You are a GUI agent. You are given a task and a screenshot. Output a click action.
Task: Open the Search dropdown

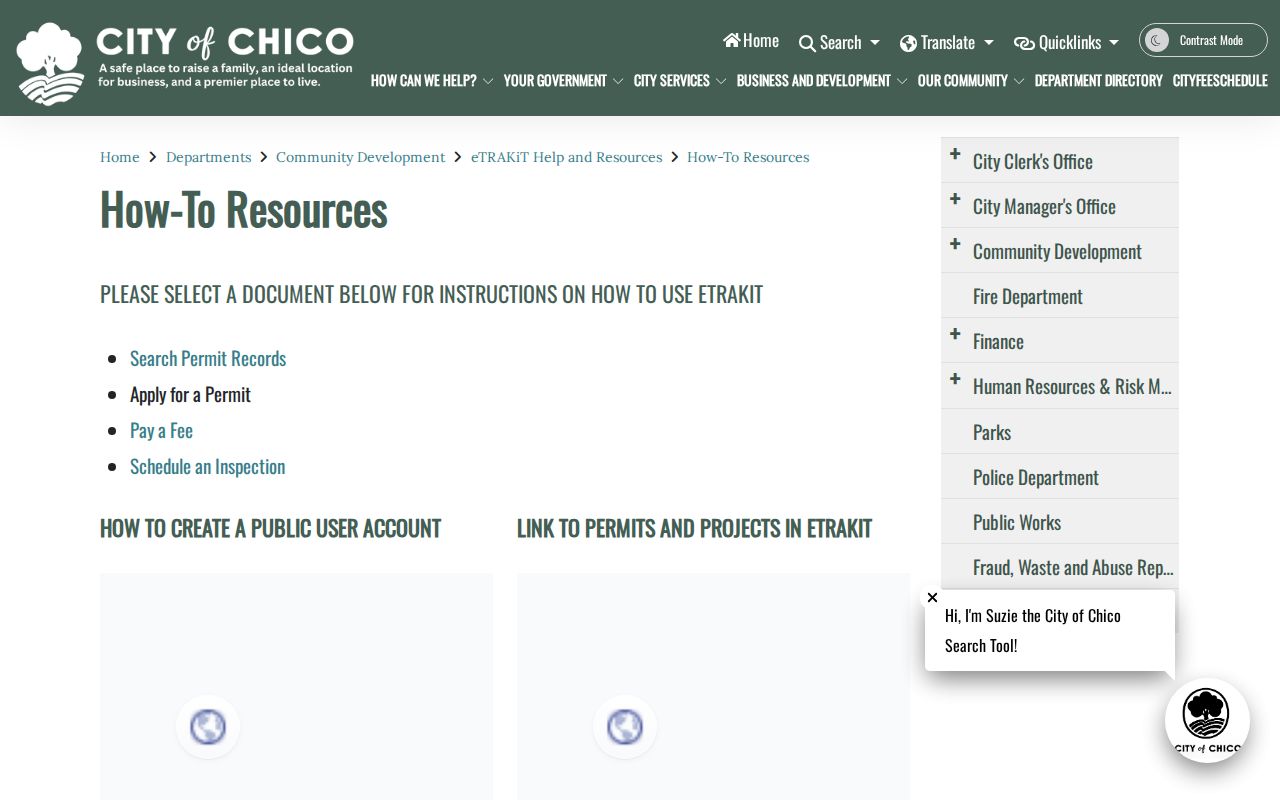coord(840,43)
